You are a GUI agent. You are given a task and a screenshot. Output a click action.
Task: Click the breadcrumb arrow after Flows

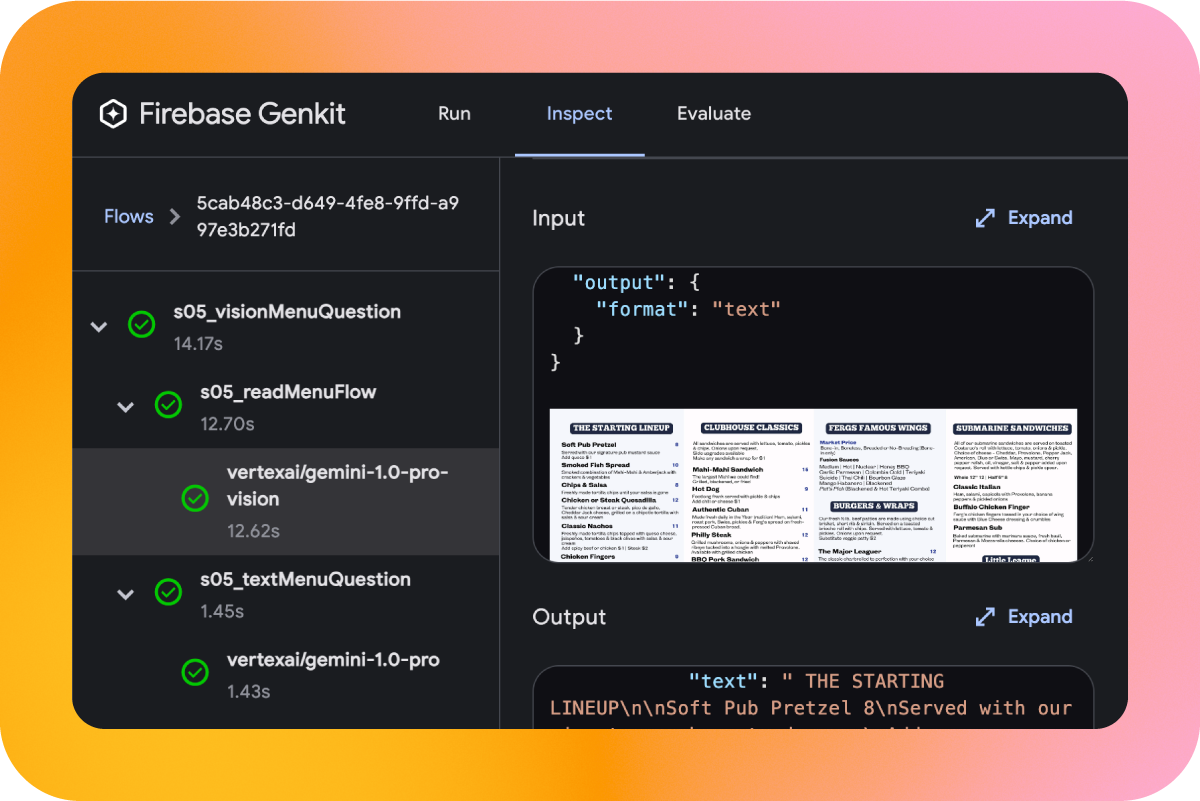(x=175, y=217)
